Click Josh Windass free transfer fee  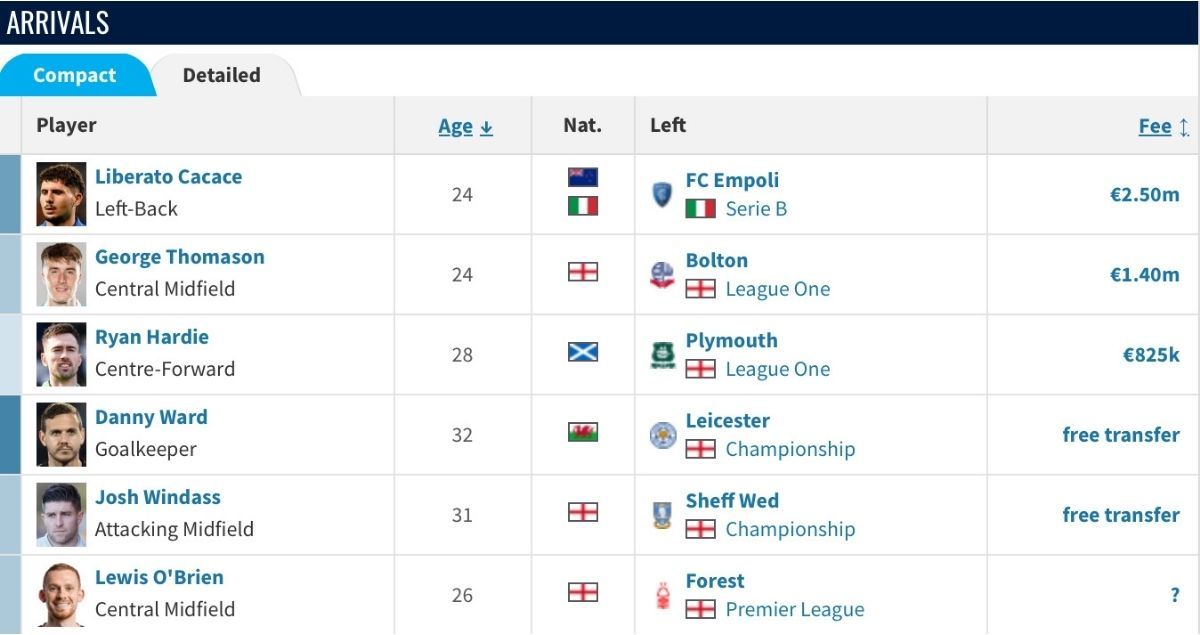coord(1121,515)
